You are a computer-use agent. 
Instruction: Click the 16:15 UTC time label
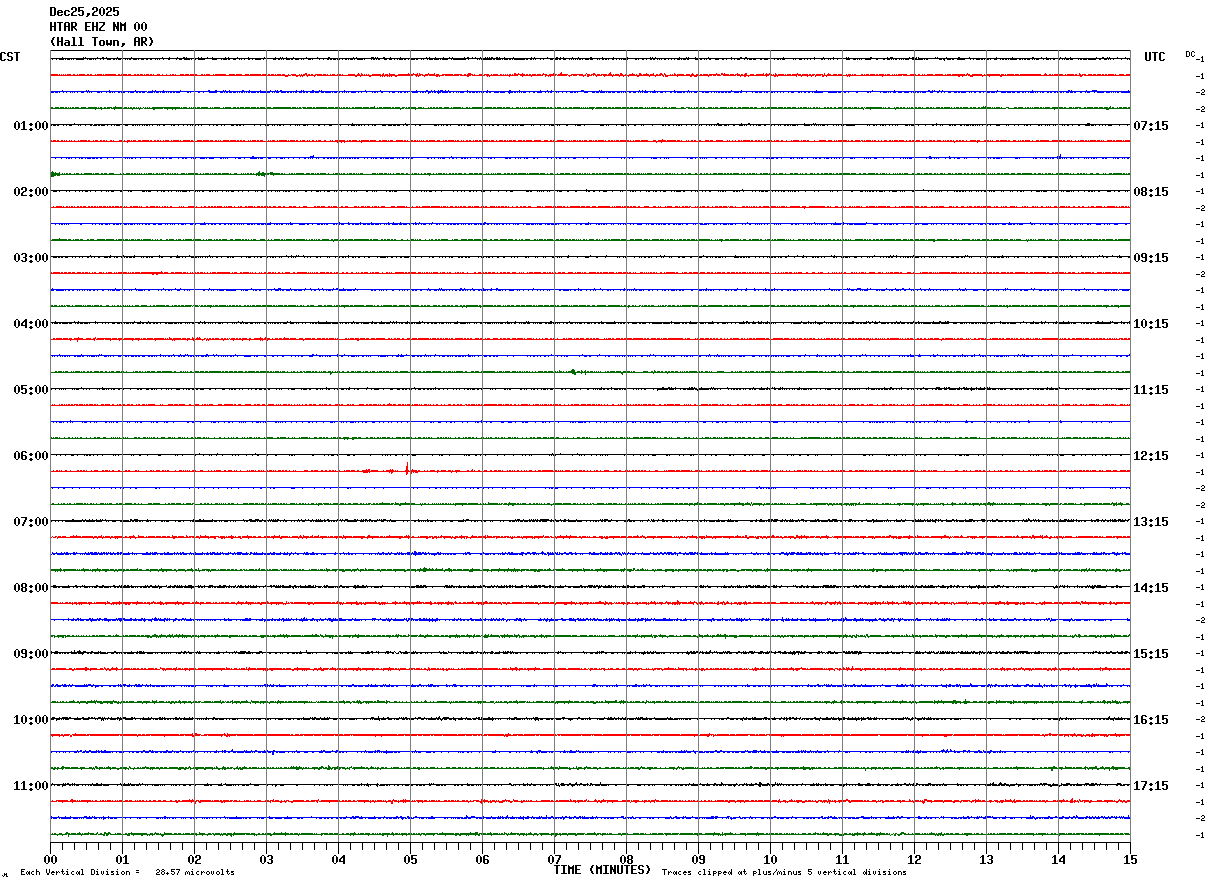1150,719
